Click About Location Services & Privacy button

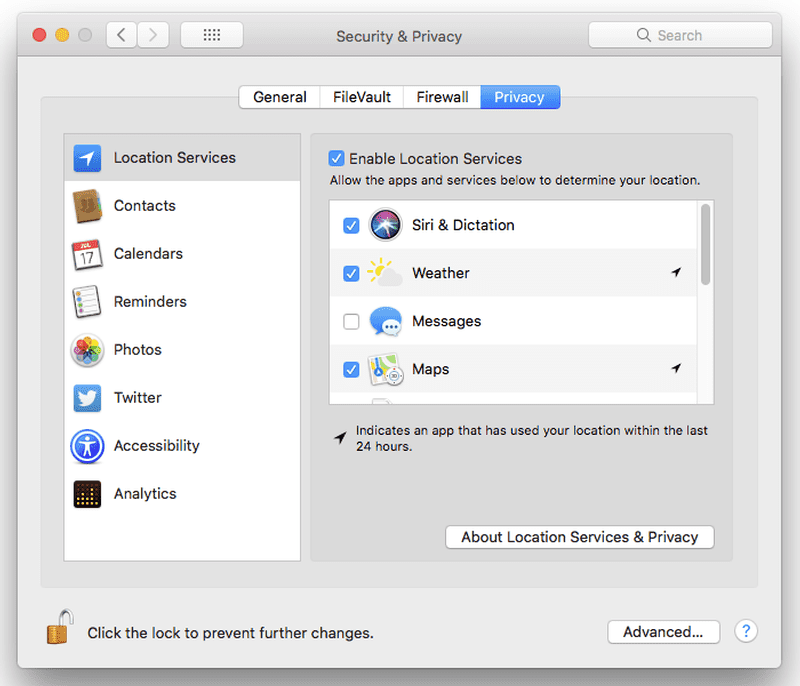pos(579,537)
